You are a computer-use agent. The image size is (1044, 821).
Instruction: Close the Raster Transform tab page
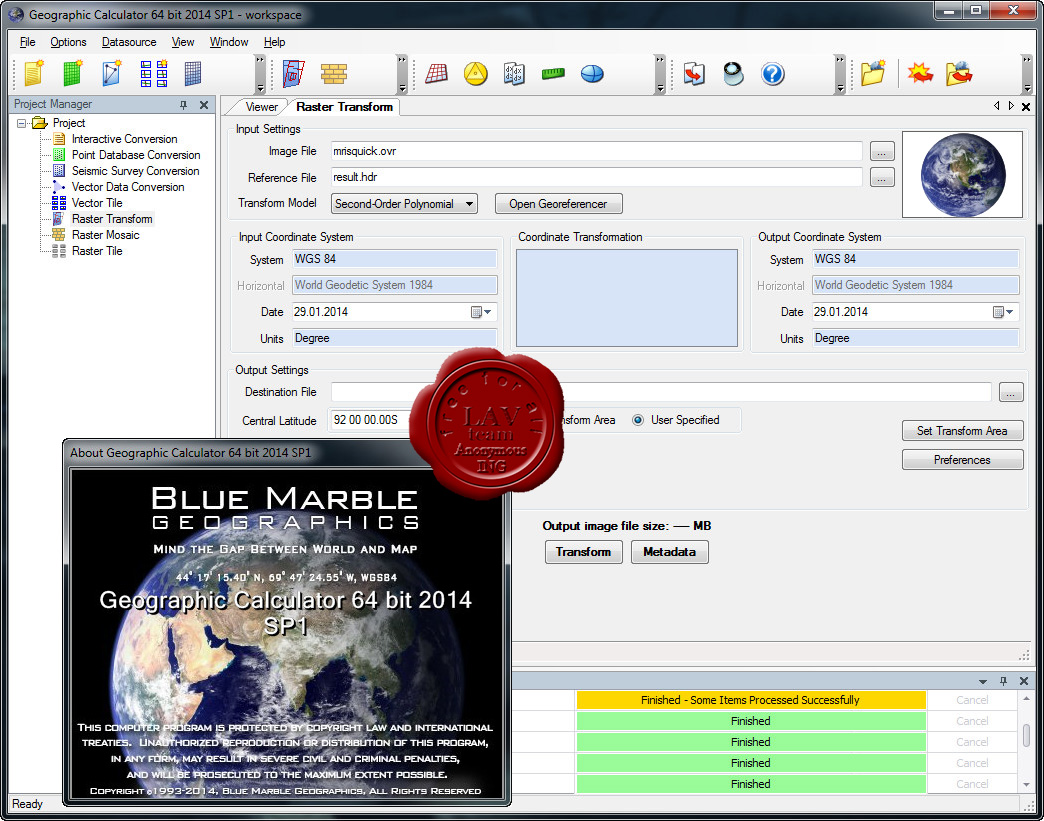[x=1026, y=107]
